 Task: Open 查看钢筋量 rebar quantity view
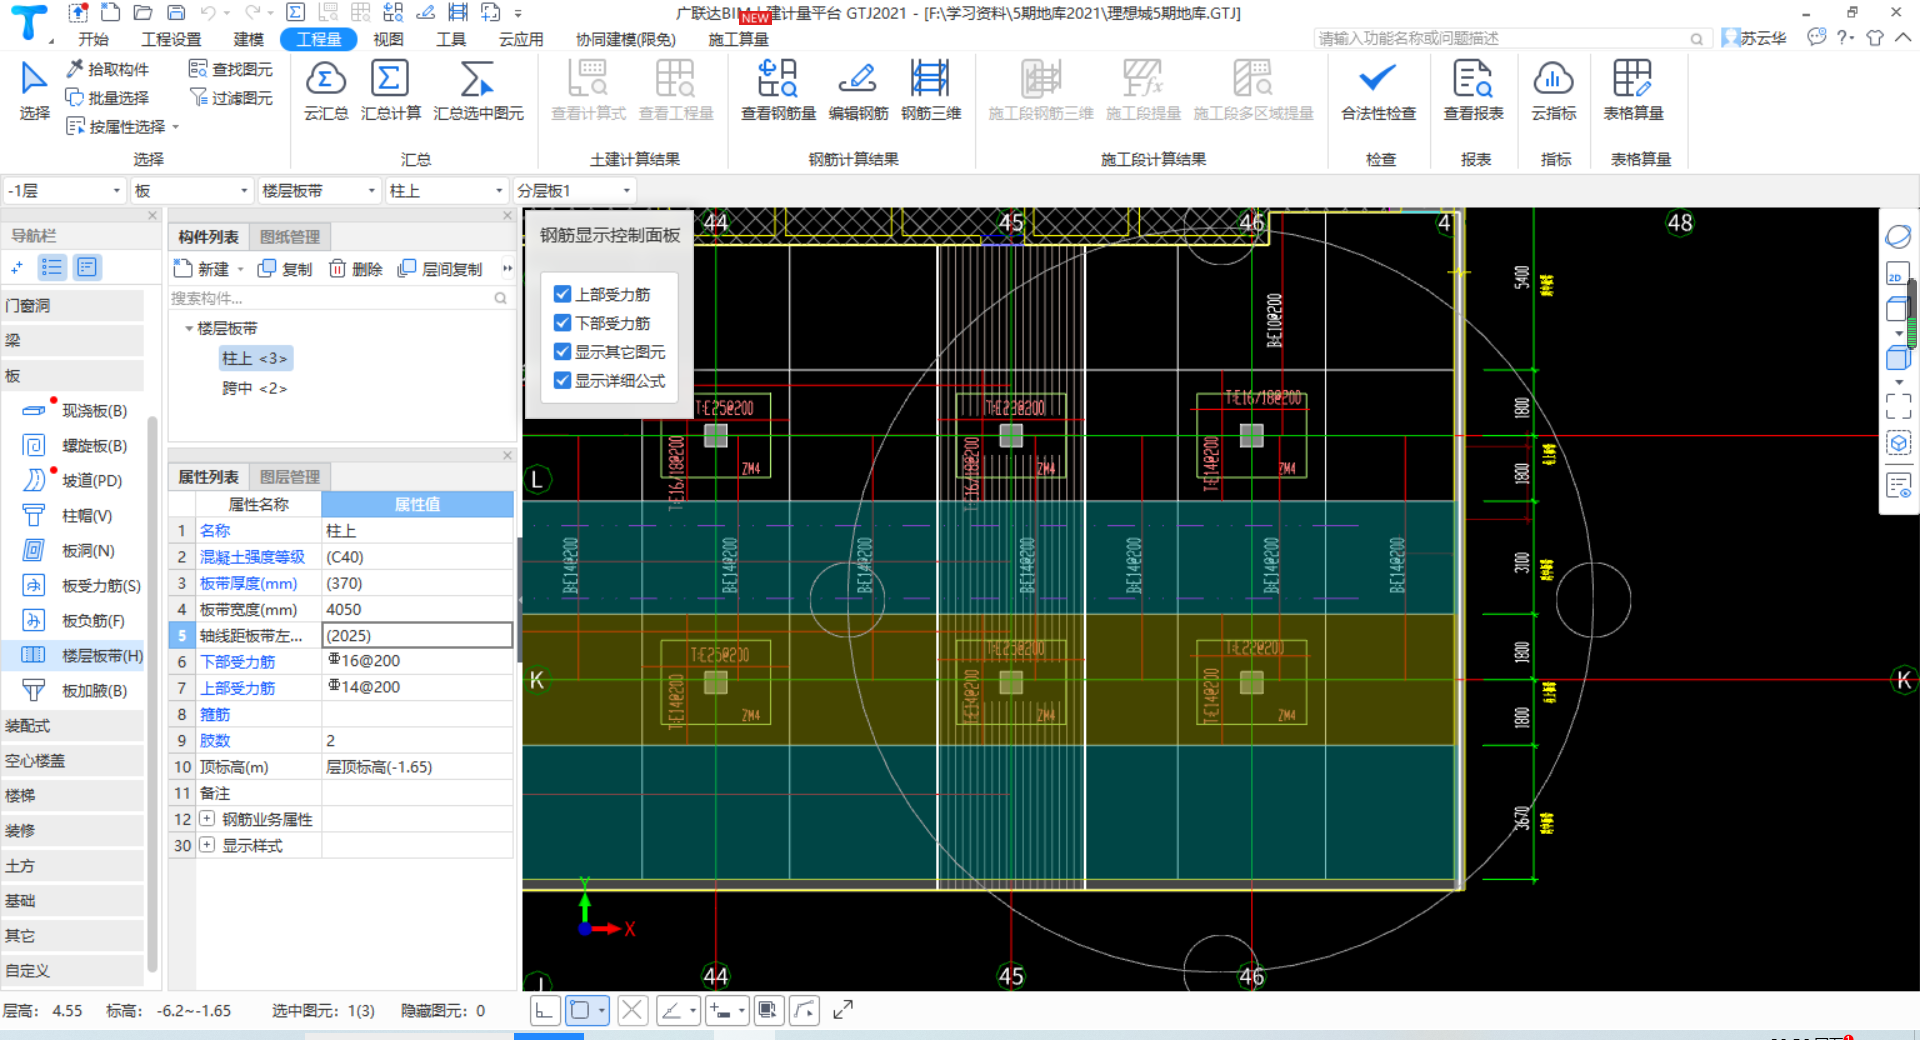(x=778, y=89)
